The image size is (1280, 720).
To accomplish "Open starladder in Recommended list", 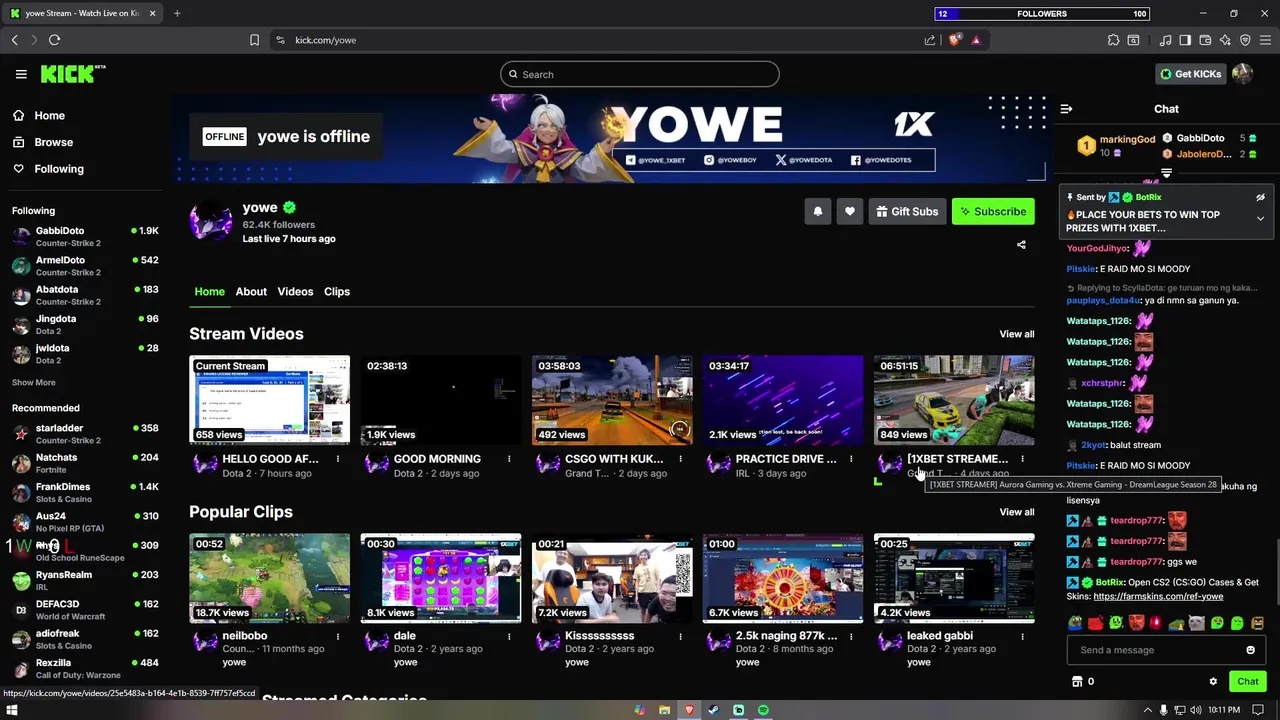I will point(84,433).
